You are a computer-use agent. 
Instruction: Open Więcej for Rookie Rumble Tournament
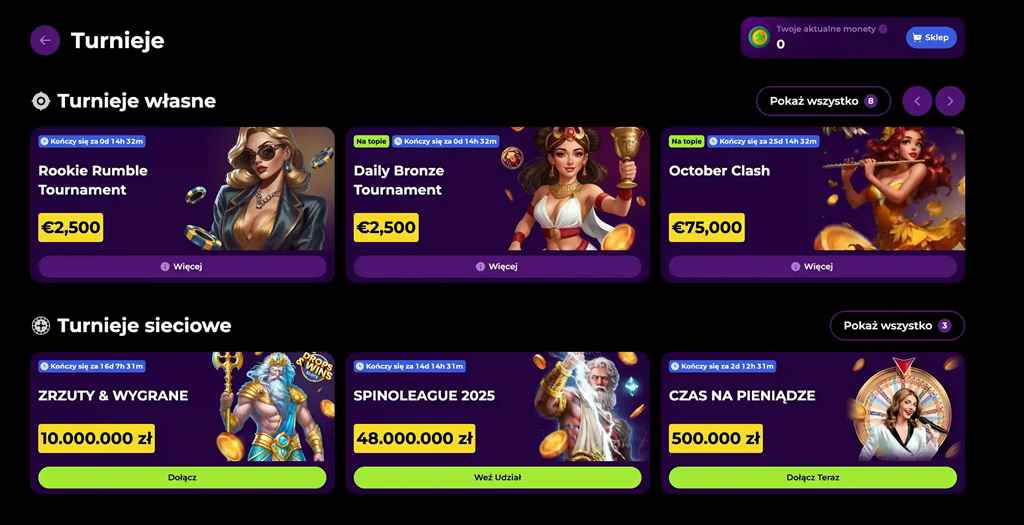click(182, 266)
